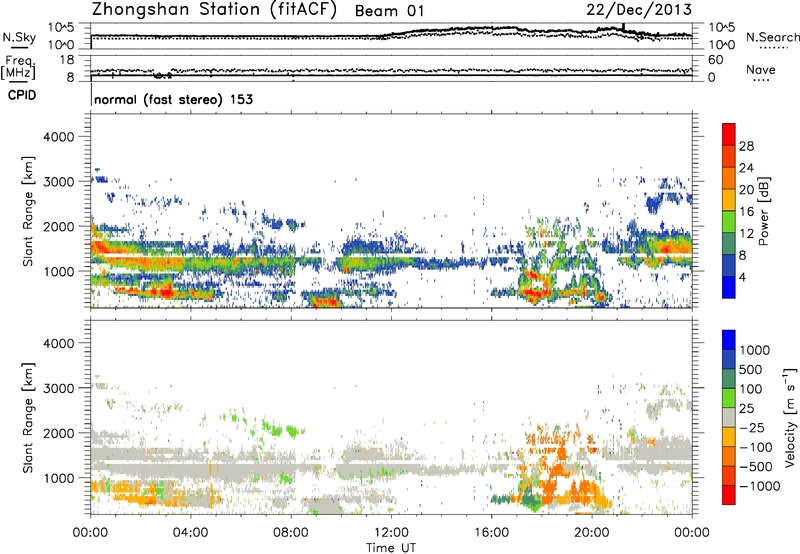Click the yellow 16–20 dB Power colorbar segment
800x554 pixels.
click(729, 200)
